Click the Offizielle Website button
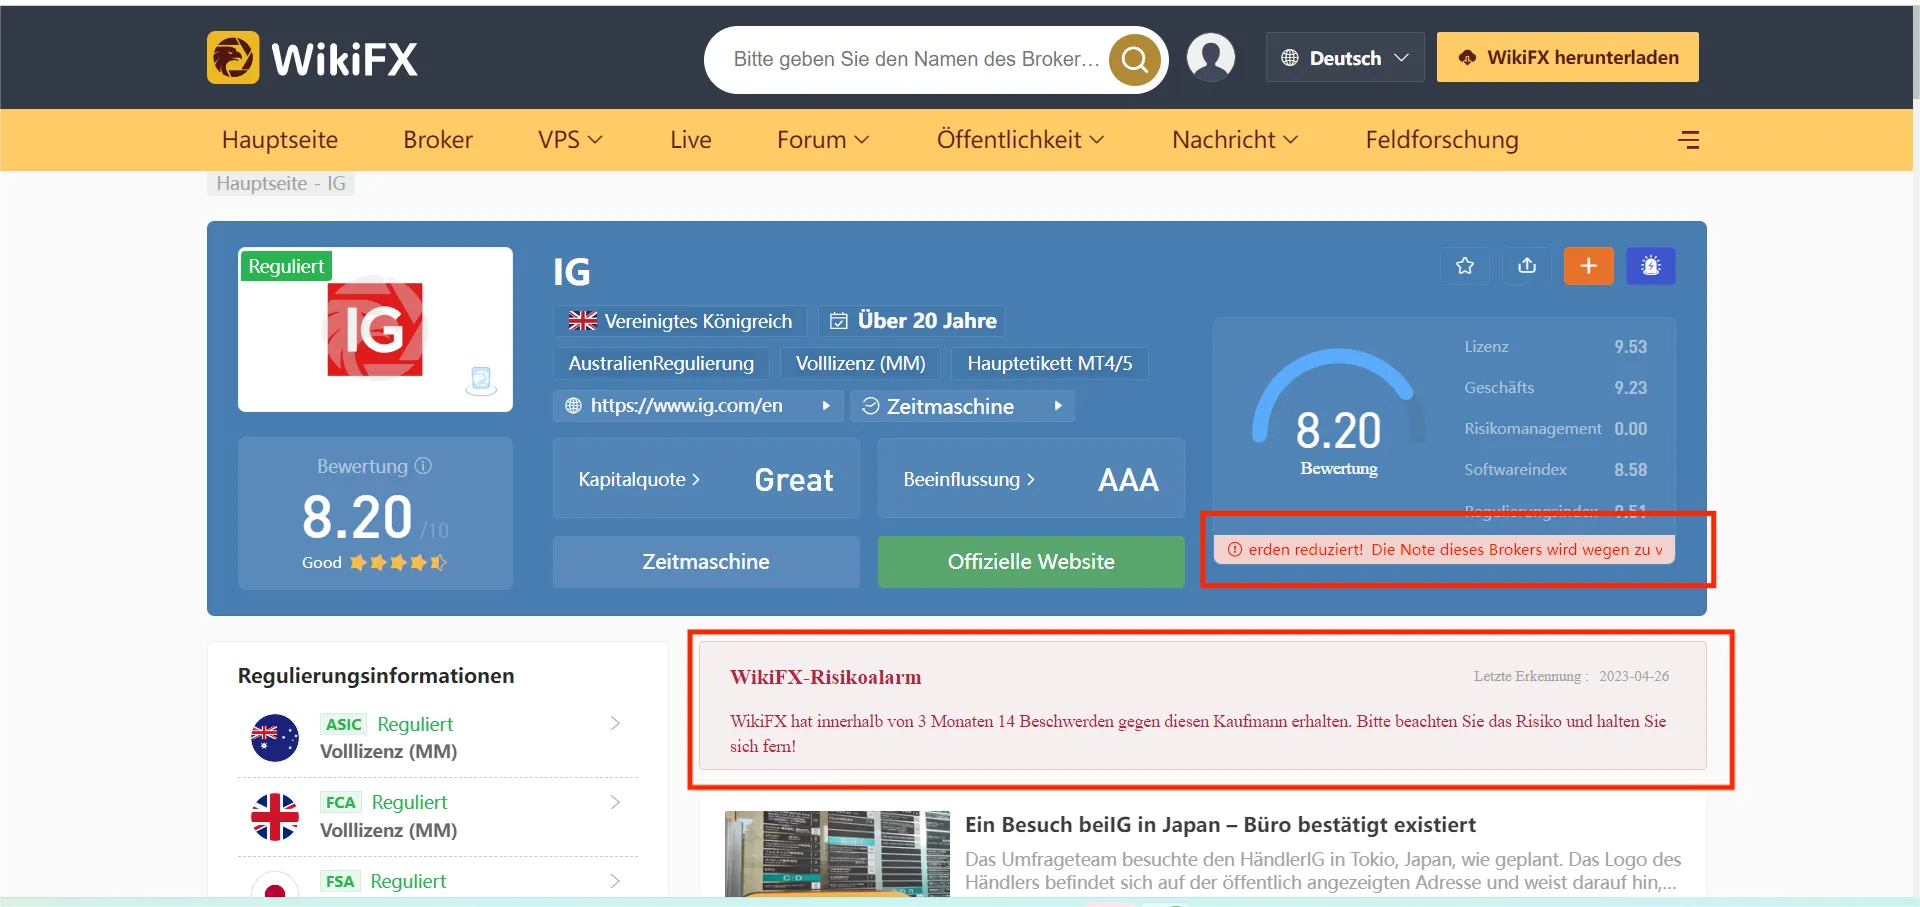 [1031, 562]
